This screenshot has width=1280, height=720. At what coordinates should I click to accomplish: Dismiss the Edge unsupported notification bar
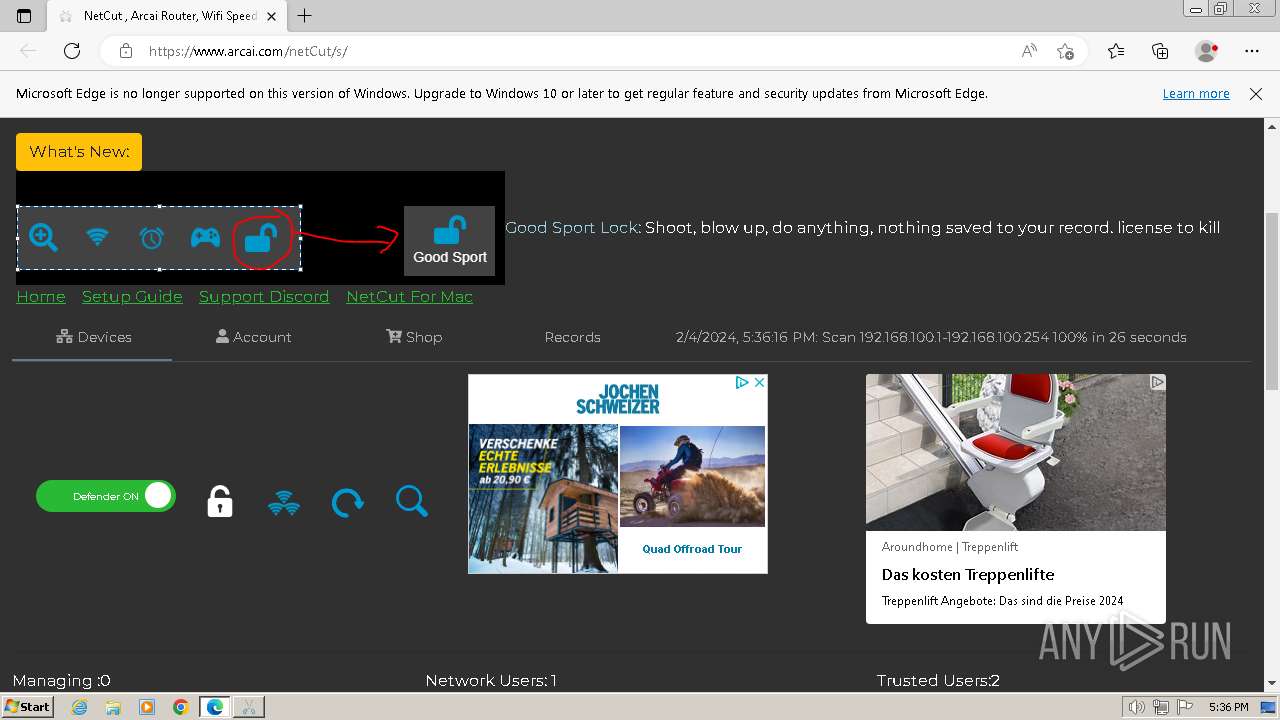pos(1256,93)
